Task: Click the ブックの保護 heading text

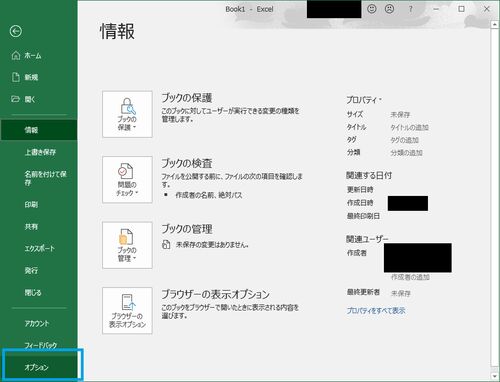Action: [x=187, y=98]
